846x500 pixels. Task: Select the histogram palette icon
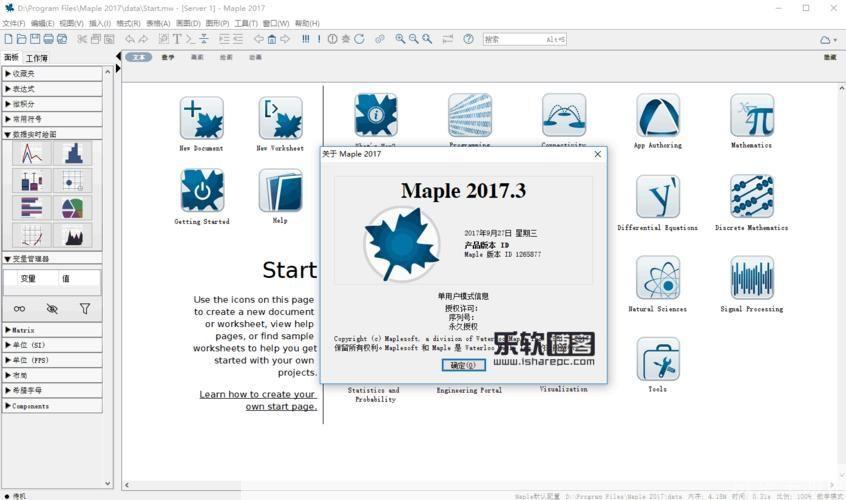[x=73, y=153]
